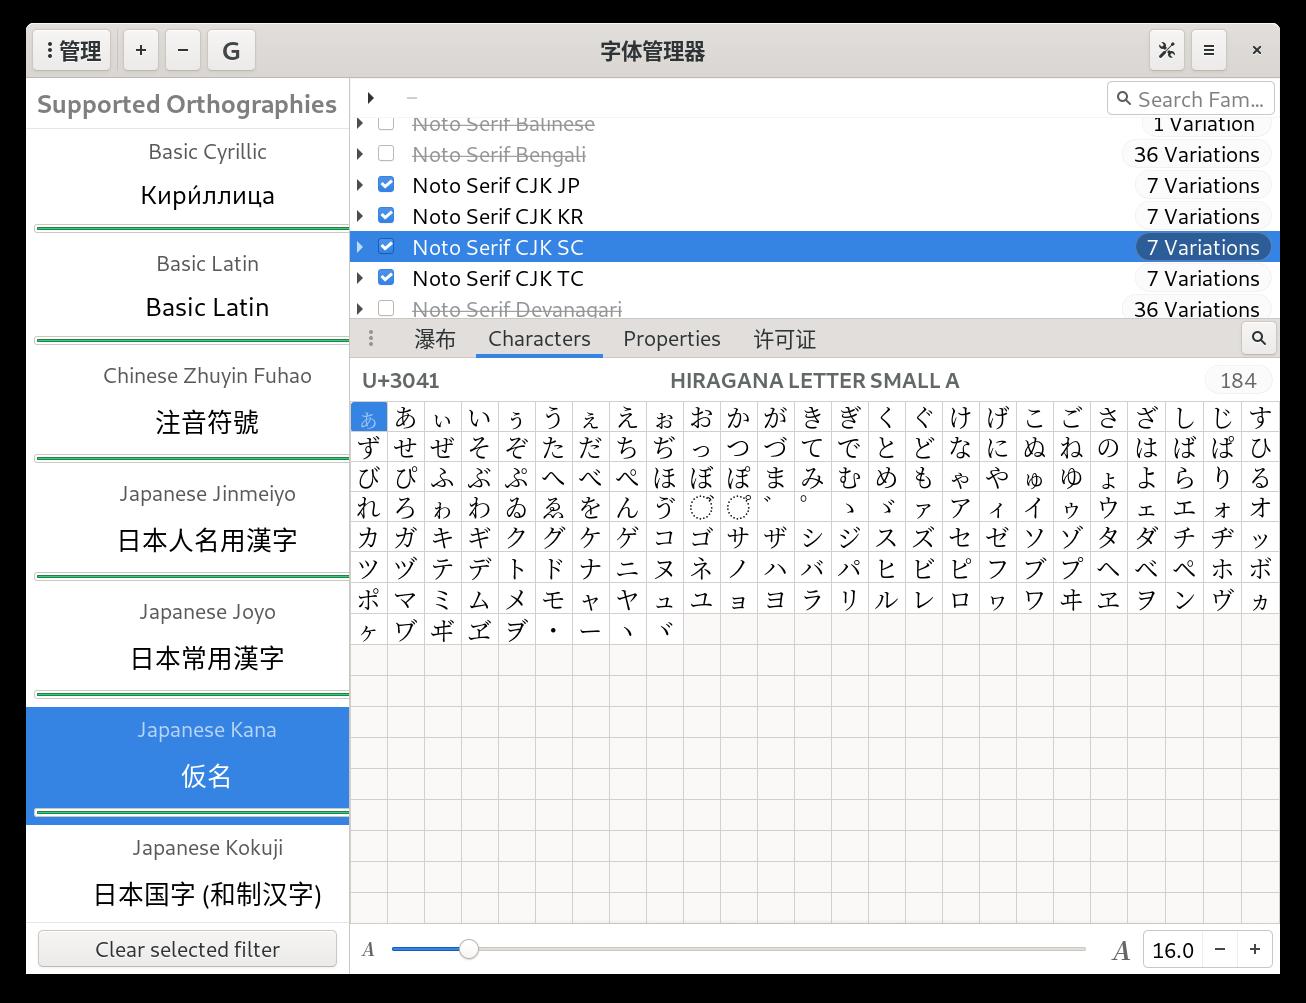Image resolution: width=1306 pixels, height=1003 pixels.
Task: Click the plus add-fonts button
Action: point(141,50)
